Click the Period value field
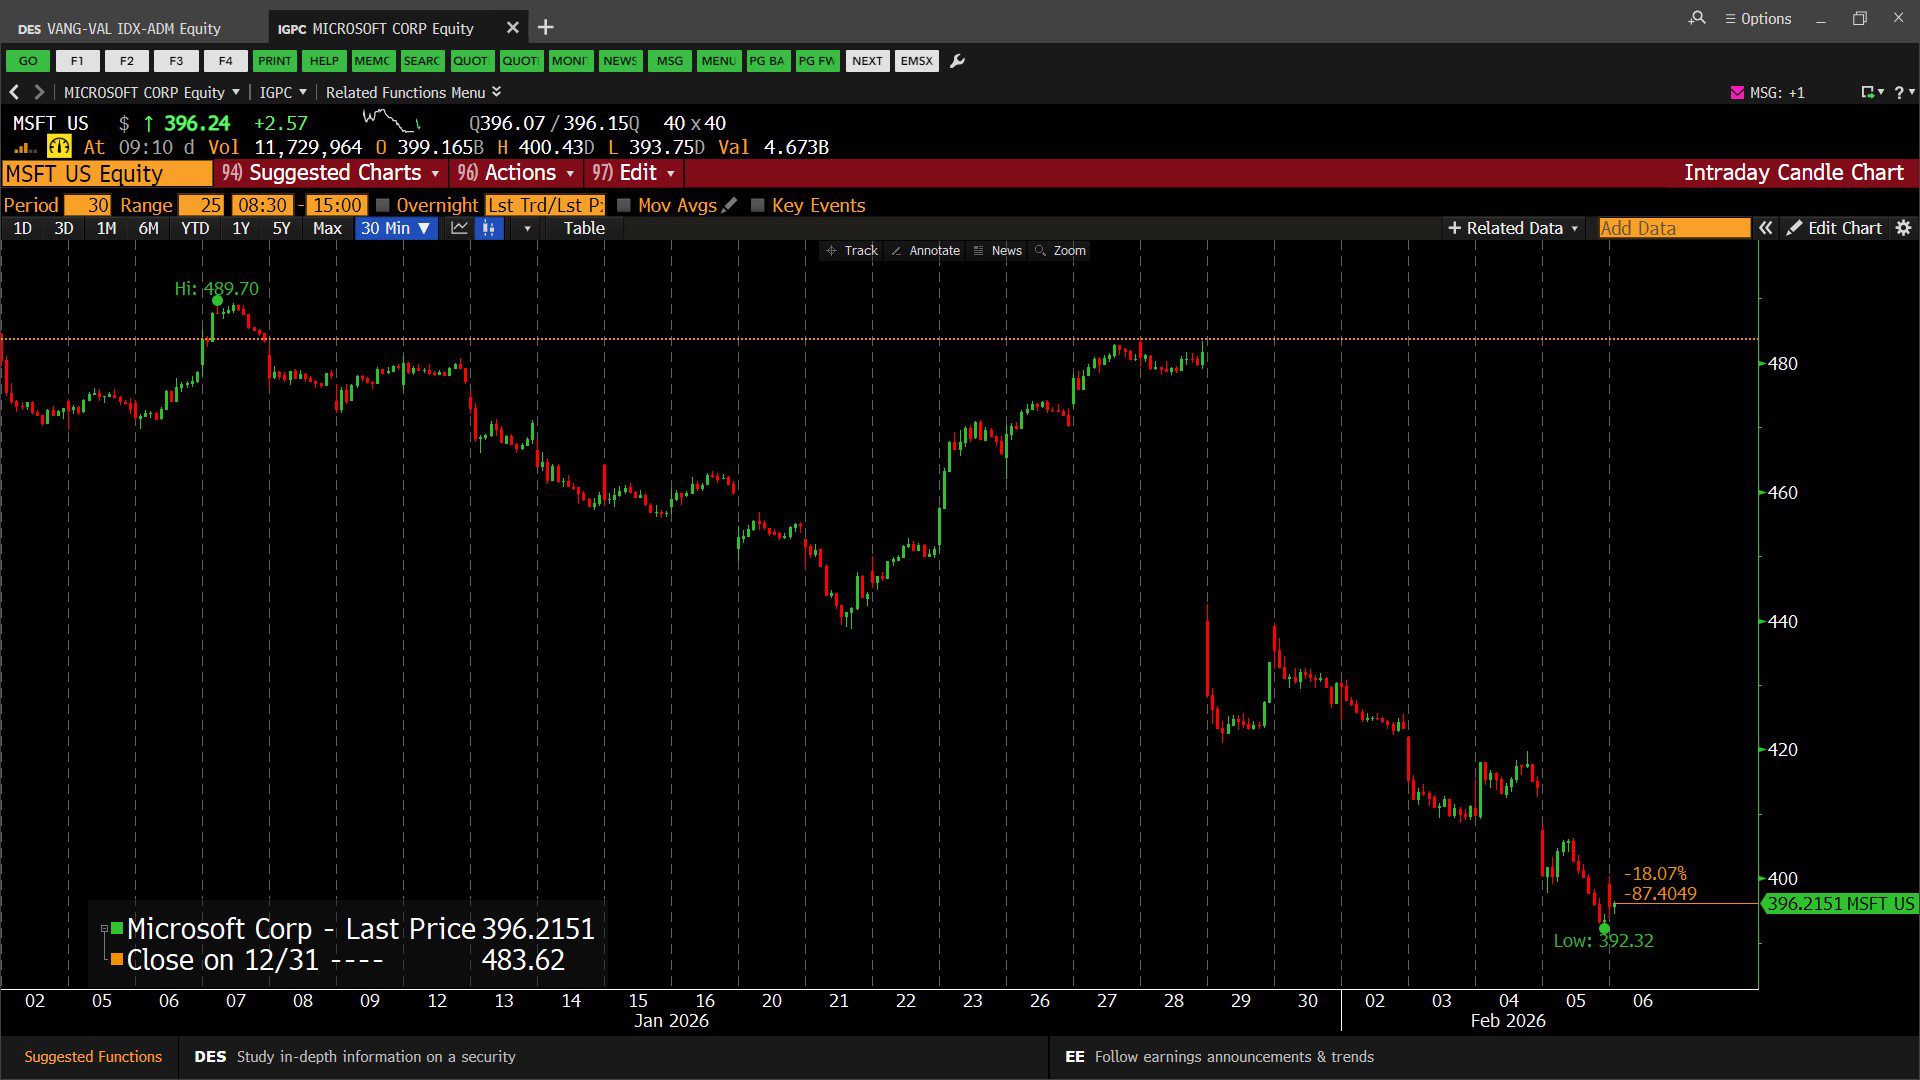 pyautogui.click(x=88, y=205)
